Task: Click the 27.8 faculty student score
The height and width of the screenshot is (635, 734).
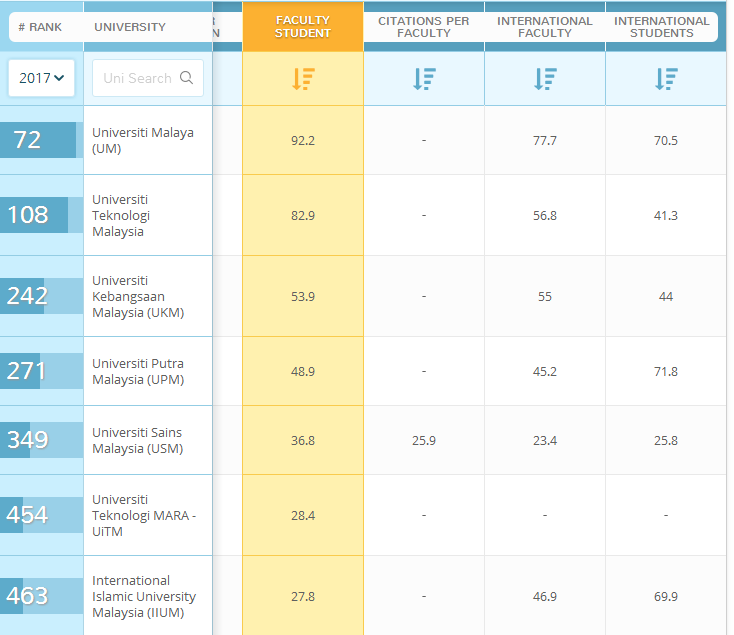Action: tap(303, 596)
